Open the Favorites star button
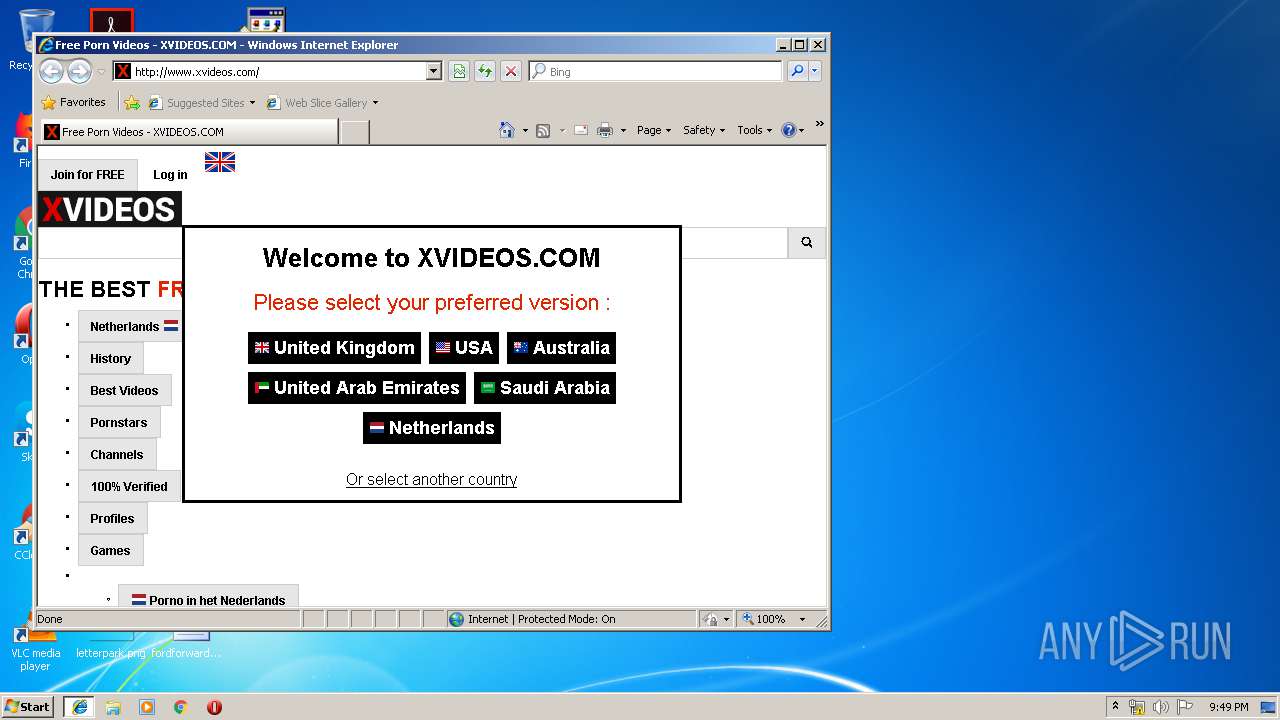This screenshot has height=720, width=1280. [73, 102]
